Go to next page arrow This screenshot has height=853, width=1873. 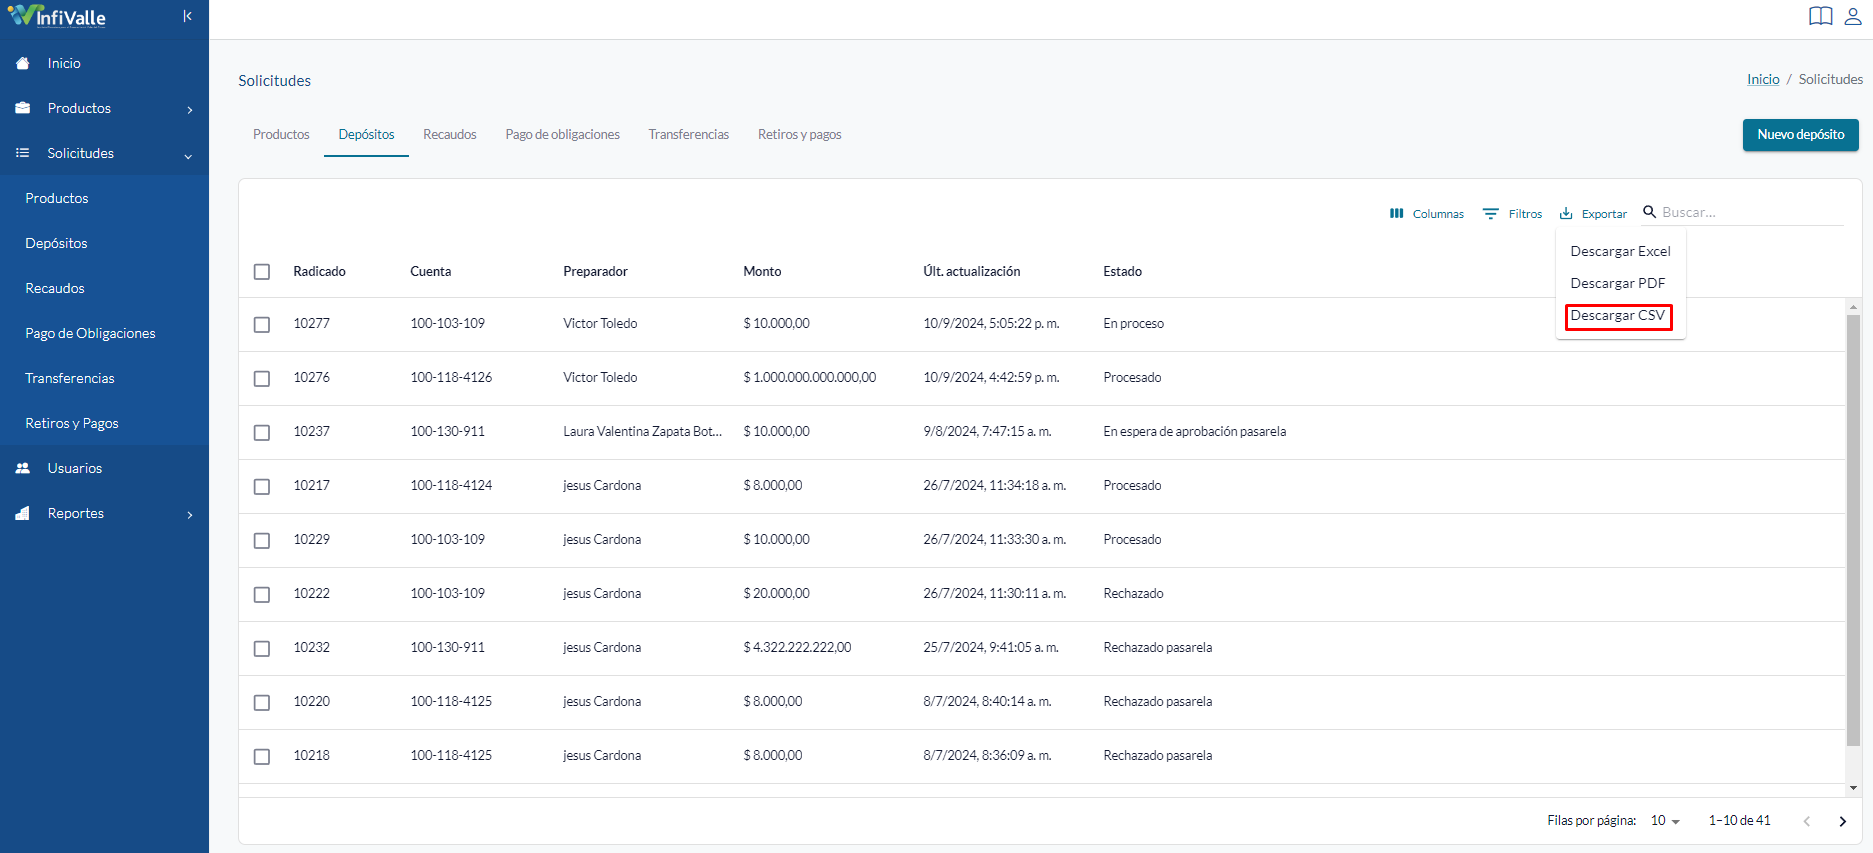1843,821
